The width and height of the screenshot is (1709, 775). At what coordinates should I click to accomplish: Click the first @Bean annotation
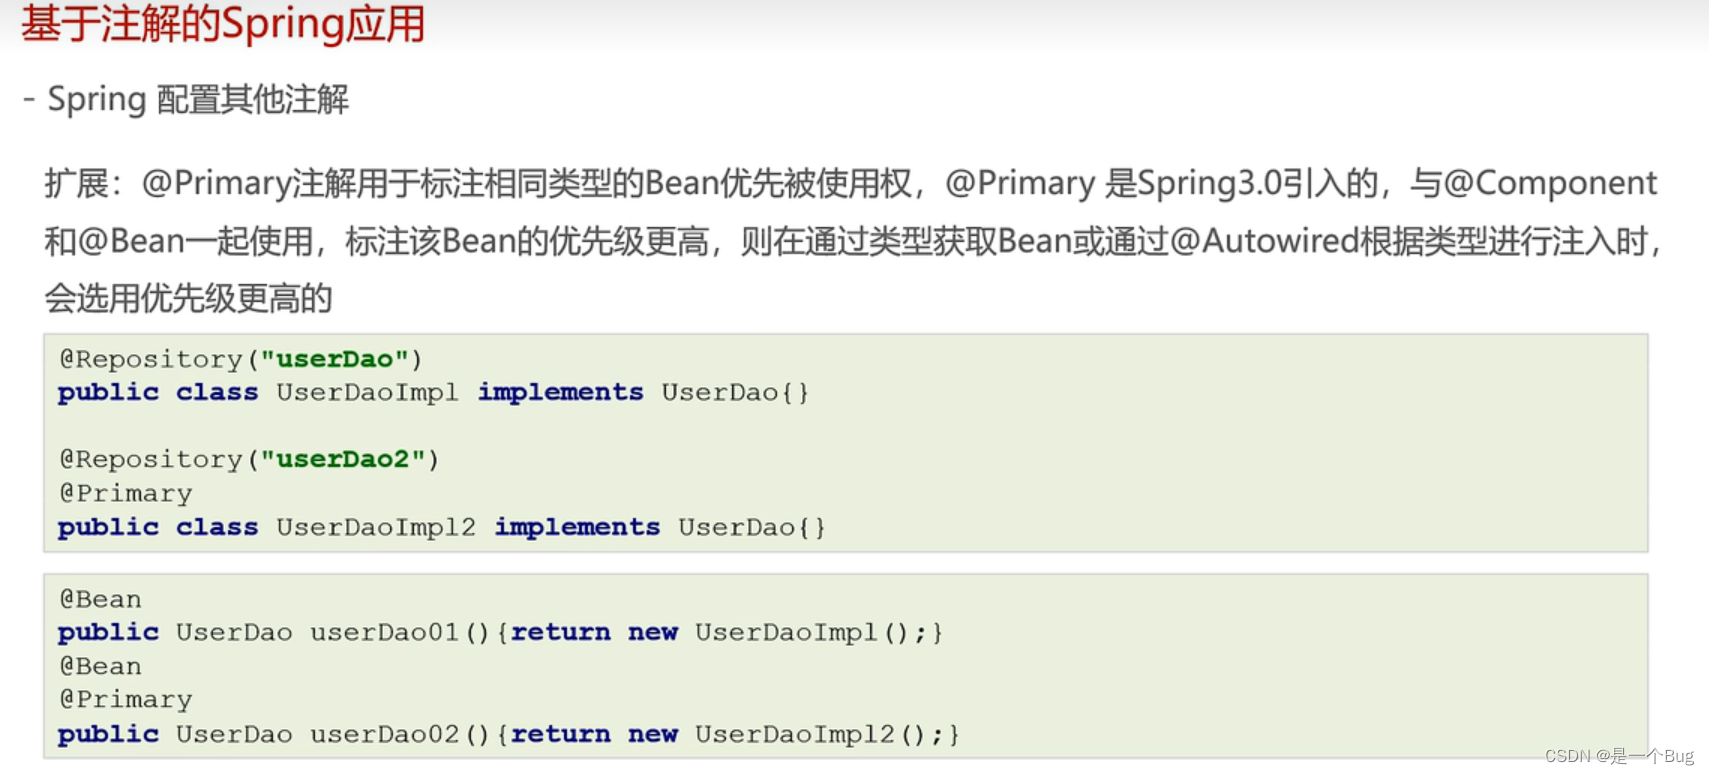coord(100,599)
